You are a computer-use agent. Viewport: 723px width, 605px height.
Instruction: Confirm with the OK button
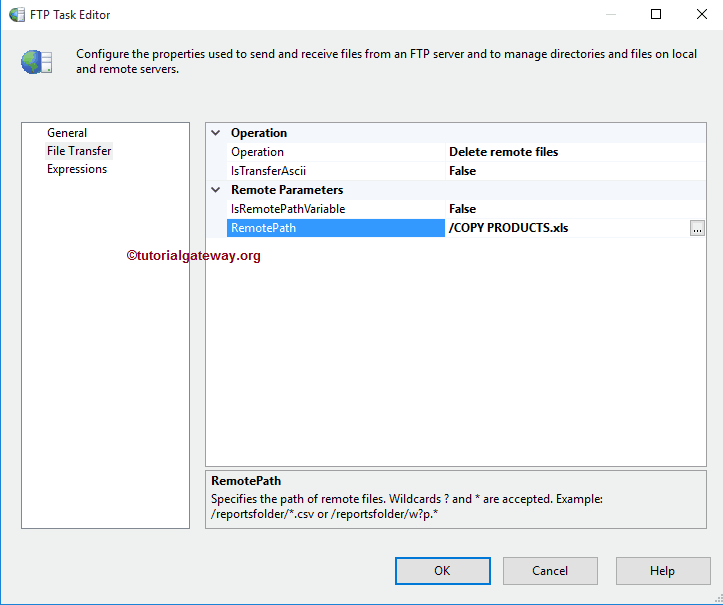click(x=443, y=571)
